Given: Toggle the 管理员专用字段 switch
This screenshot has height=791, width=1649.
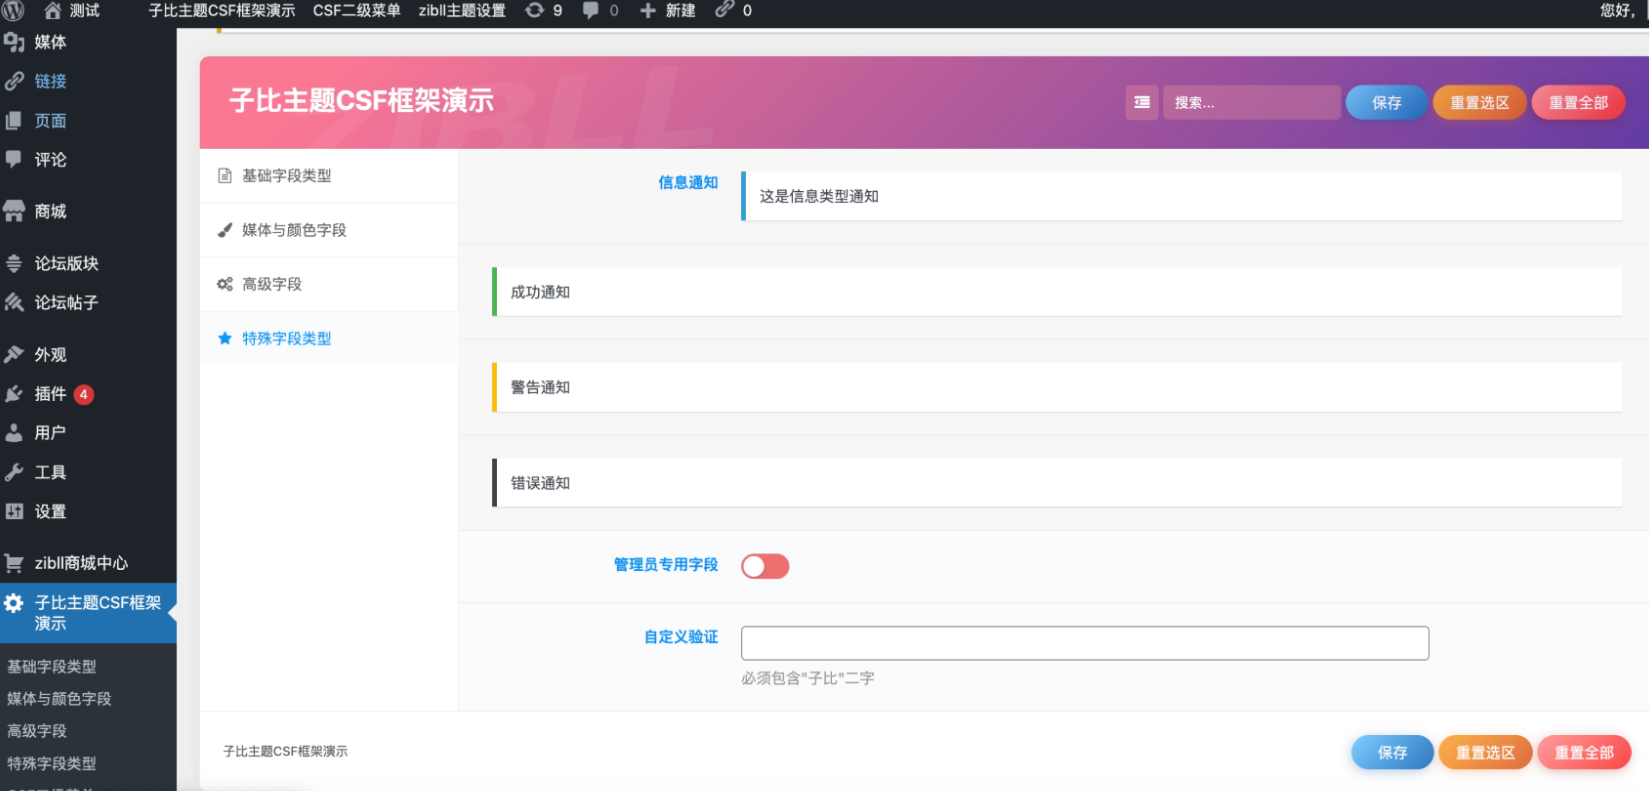Looking at the screenshot, I should pos(765,566).
